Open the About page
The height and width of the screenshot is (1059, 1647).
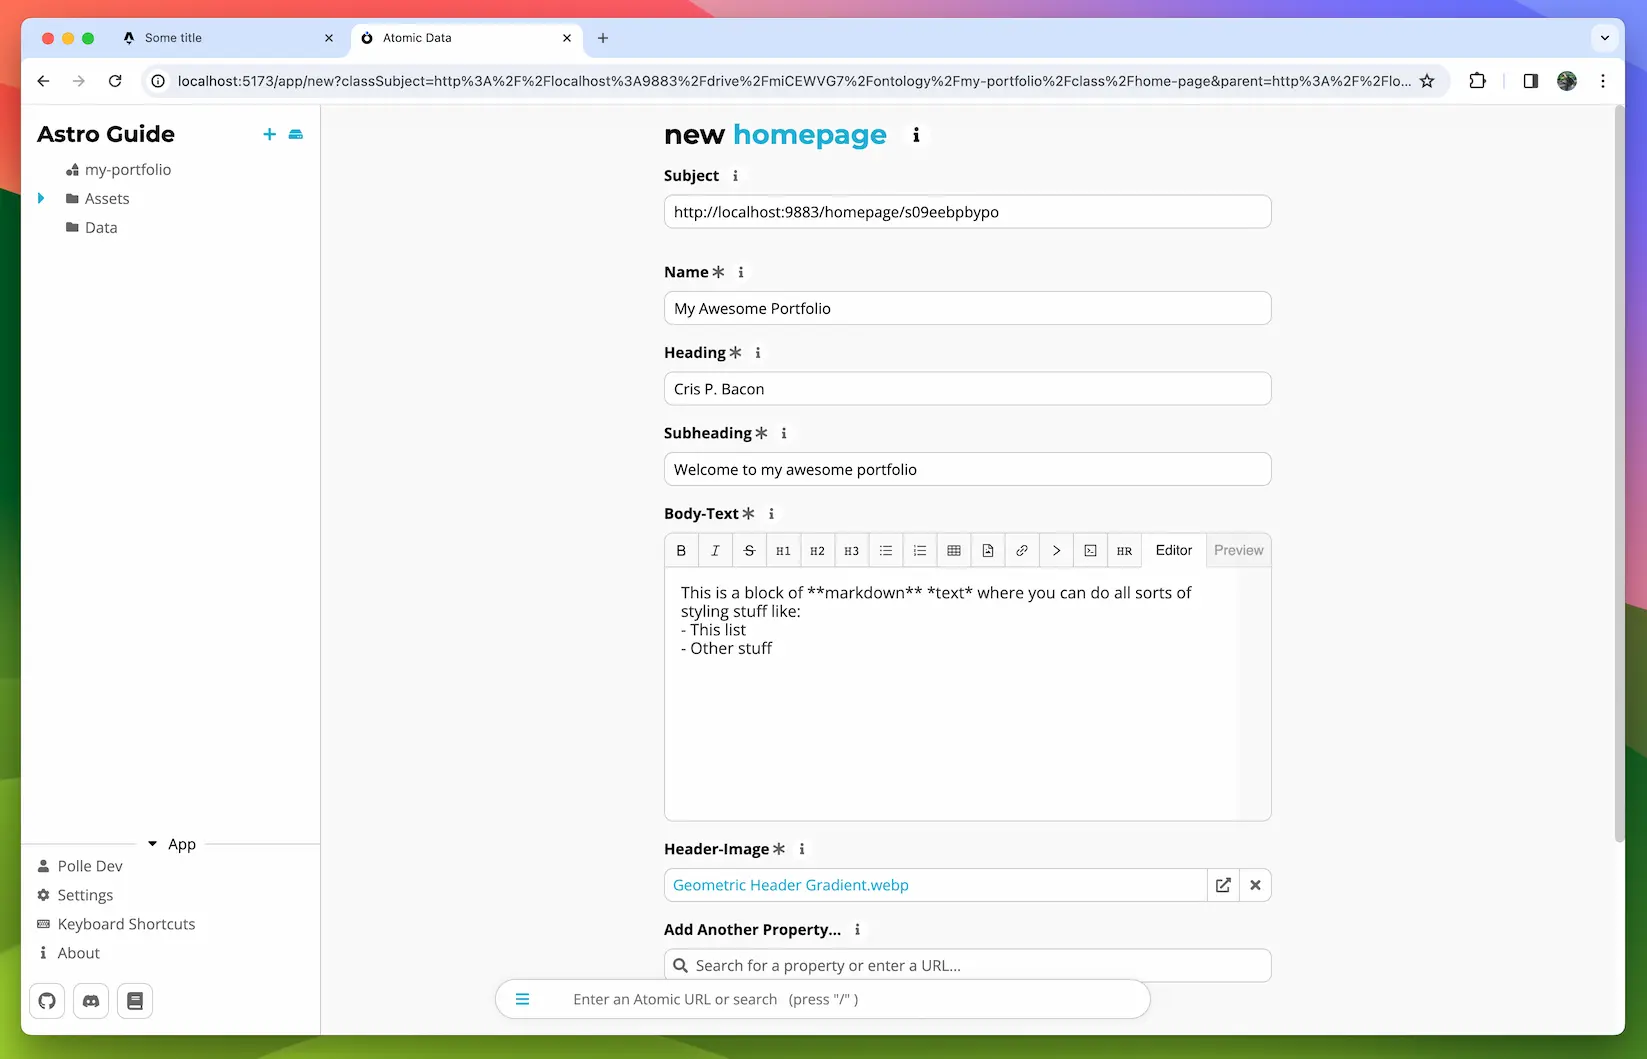coord(78,953)
